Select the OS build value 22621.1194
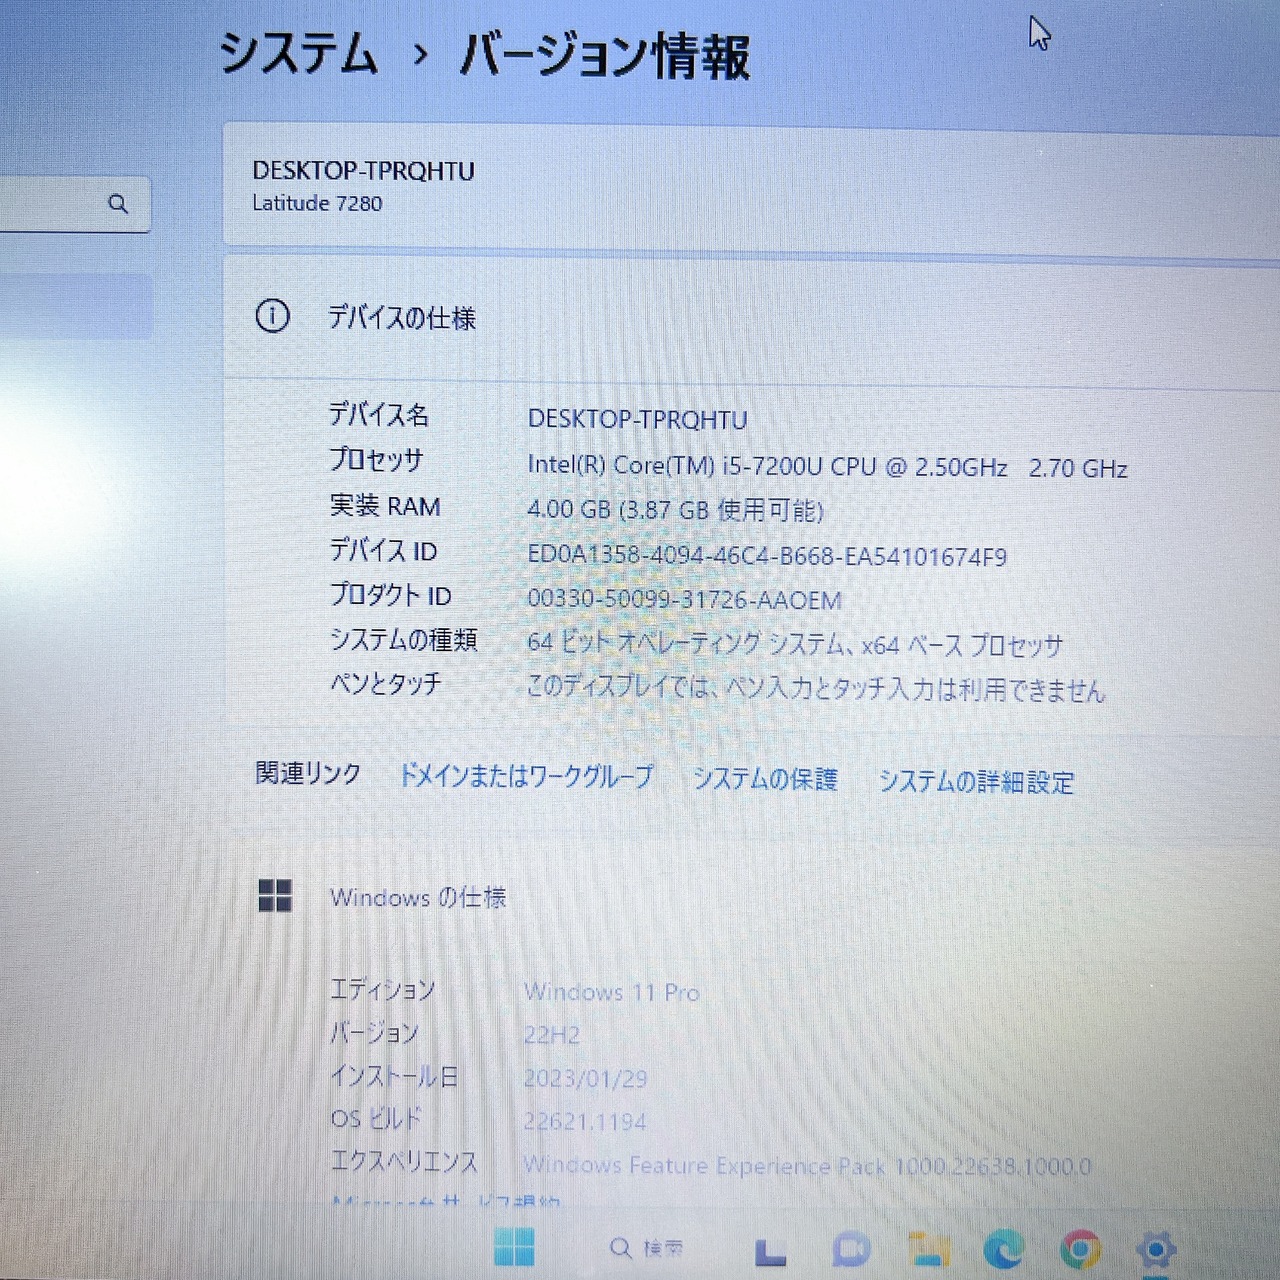This screenshot has width=1280, height=1280. point(585,1122)
